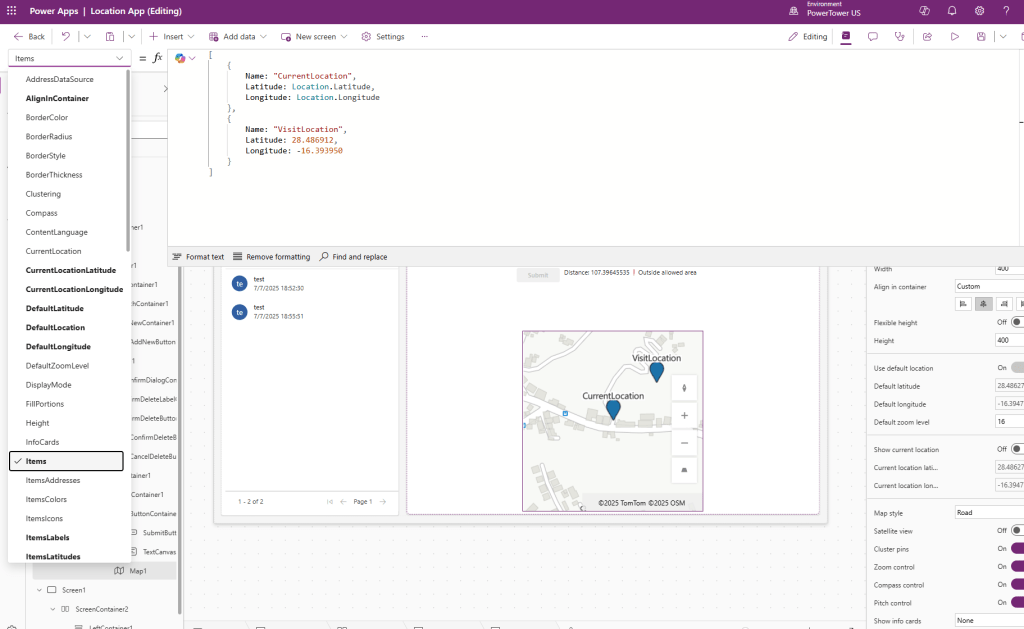Click Format text button
This screenshot has height=629, width=1024.
tap(198, 257)
